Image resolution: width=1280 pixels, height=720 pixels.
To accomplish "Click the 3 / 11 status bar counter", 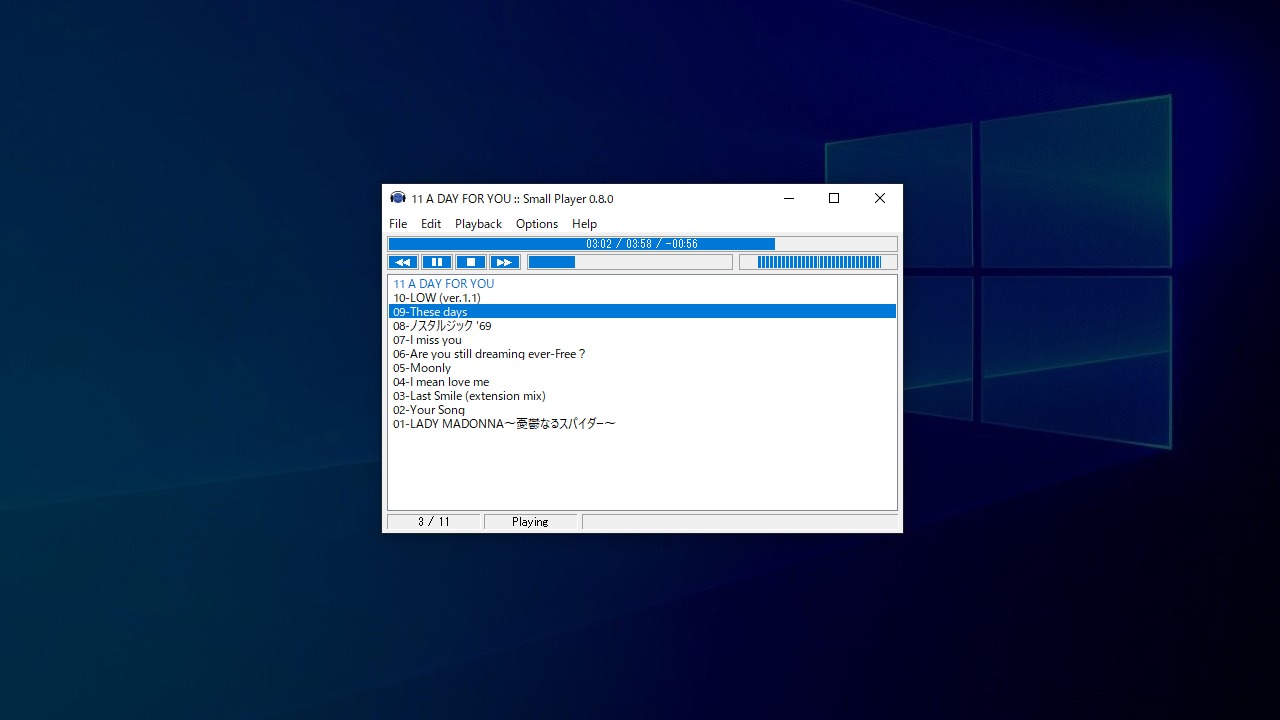I will pos(434,522).
